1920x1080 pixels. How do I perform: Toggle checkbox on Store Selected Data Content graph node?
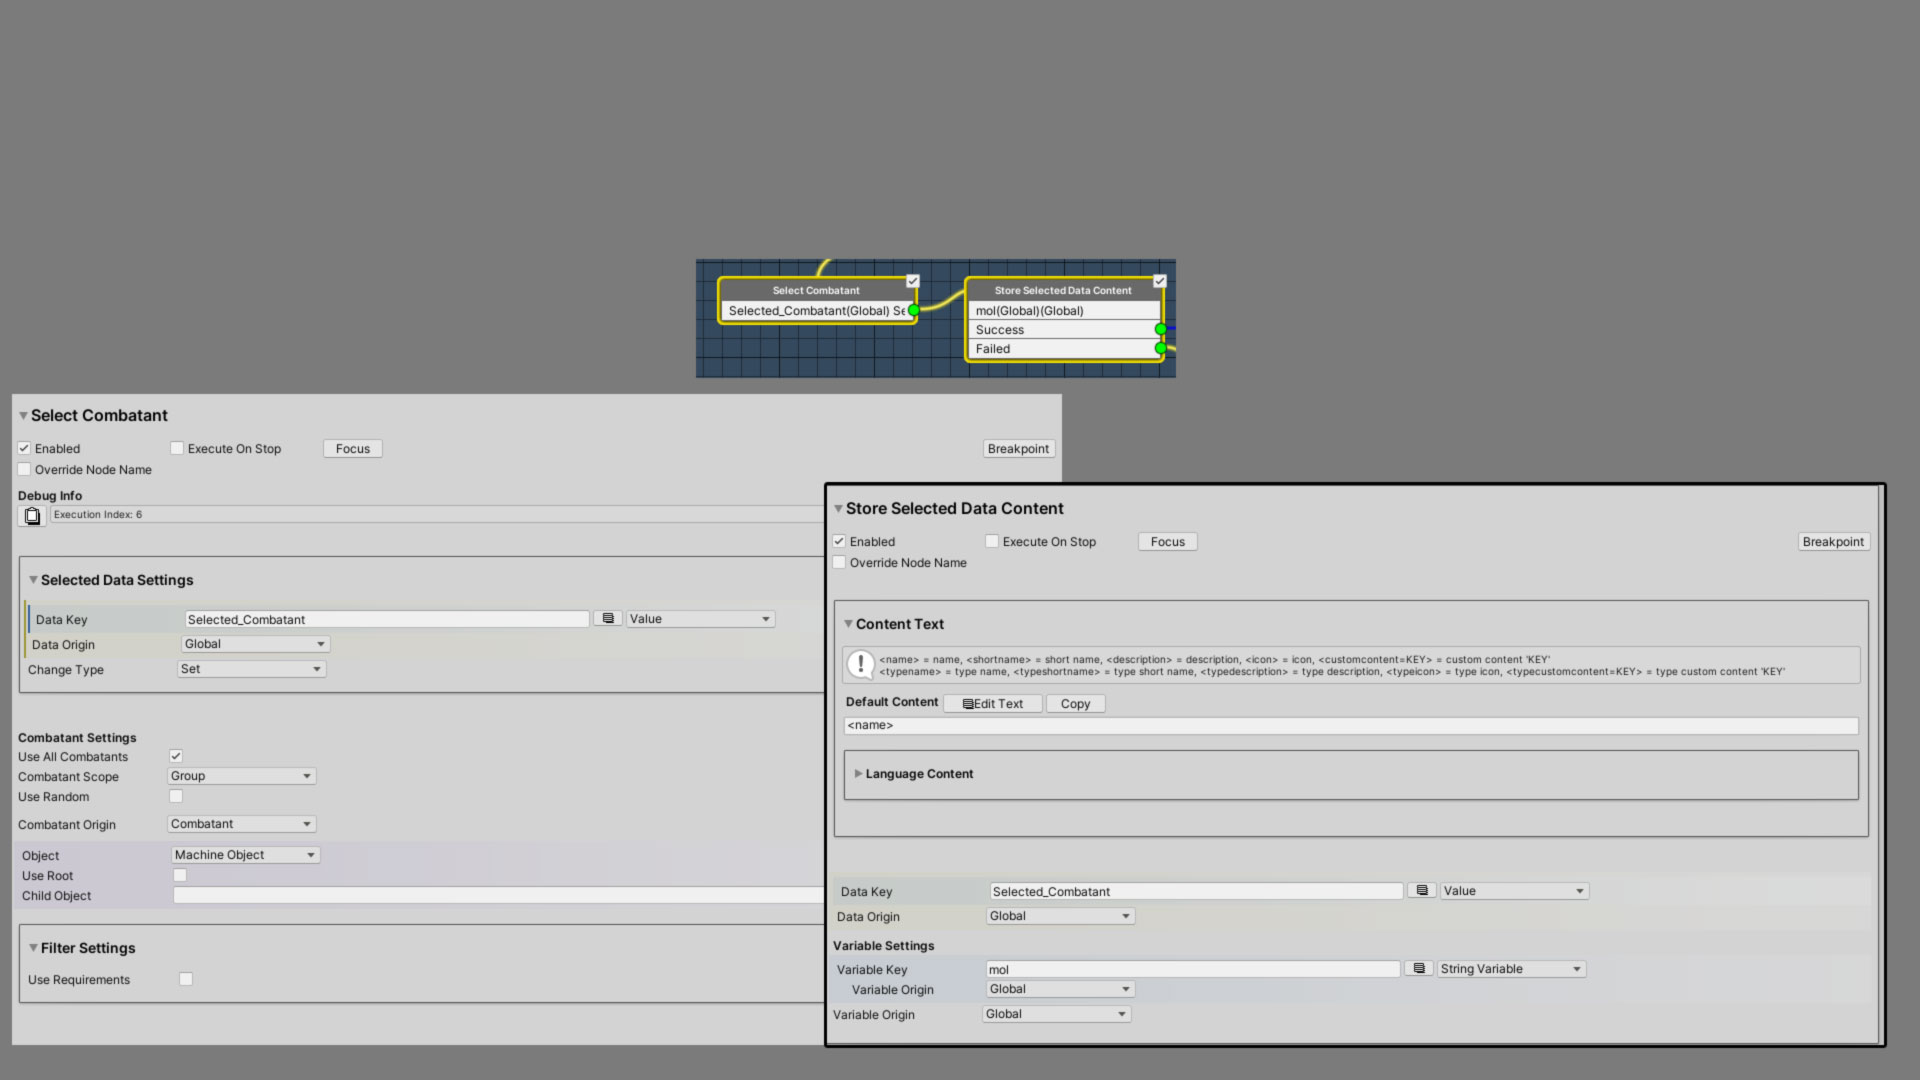pos(1160,281)
